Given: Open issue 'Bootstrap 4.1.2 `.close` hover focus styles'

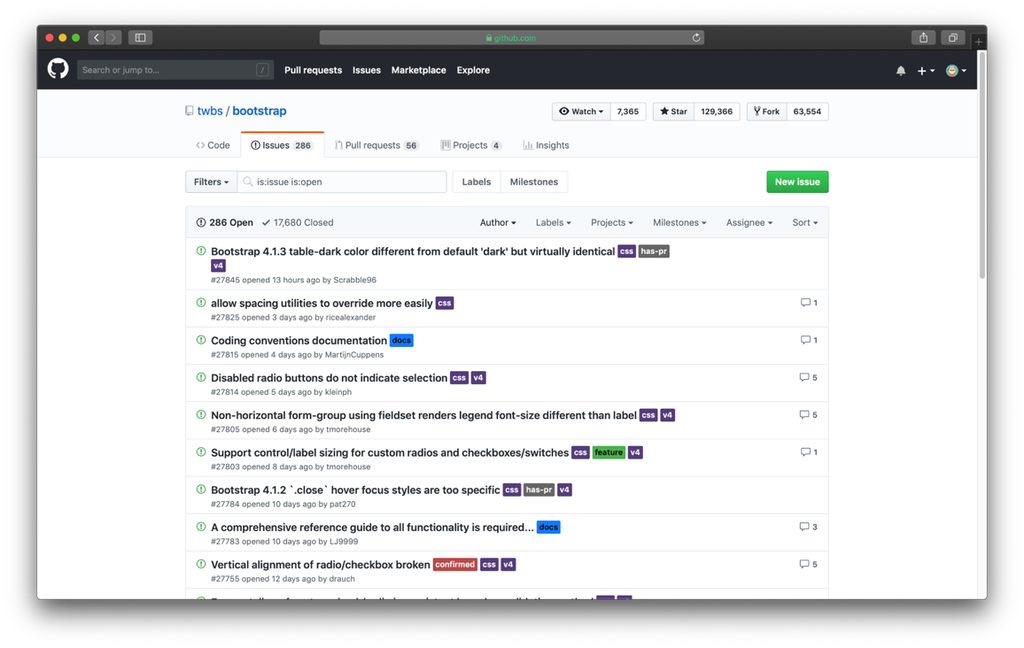Looking at the screenshot, I should pos(355,490).
